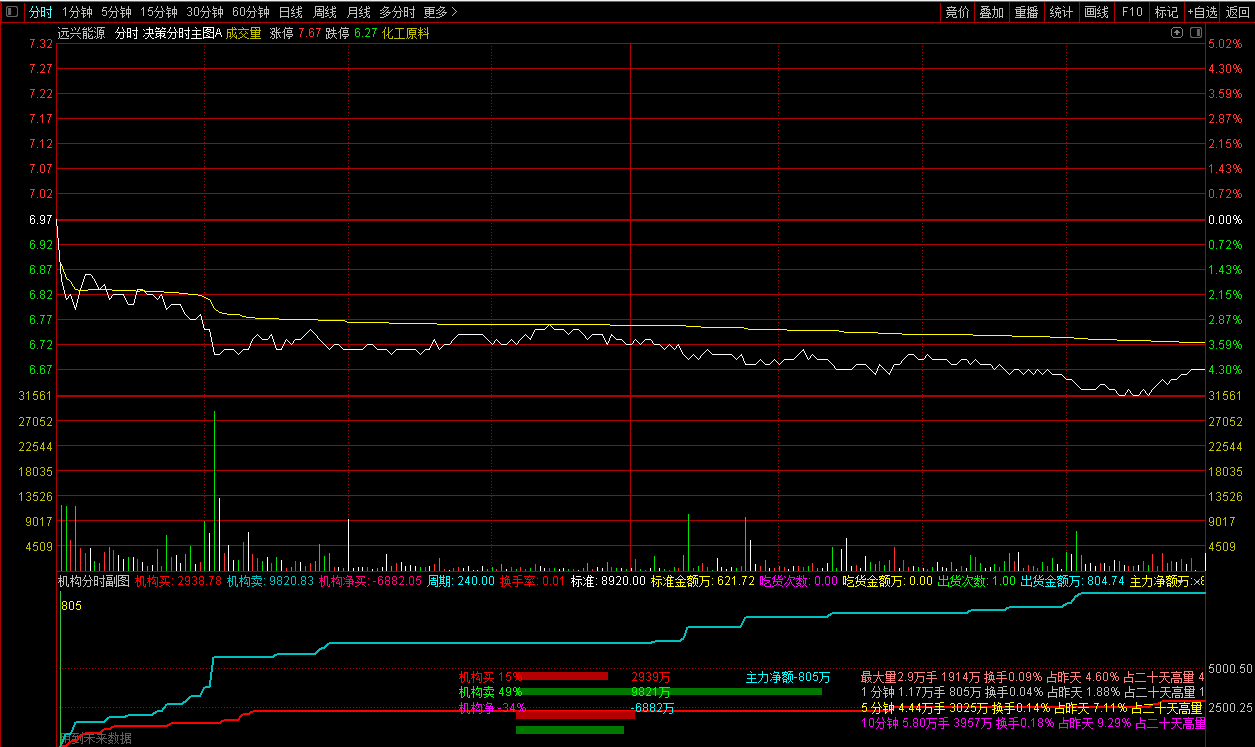Add stock via +自选 button
1255x747 pixels.
pos(1202,12)
